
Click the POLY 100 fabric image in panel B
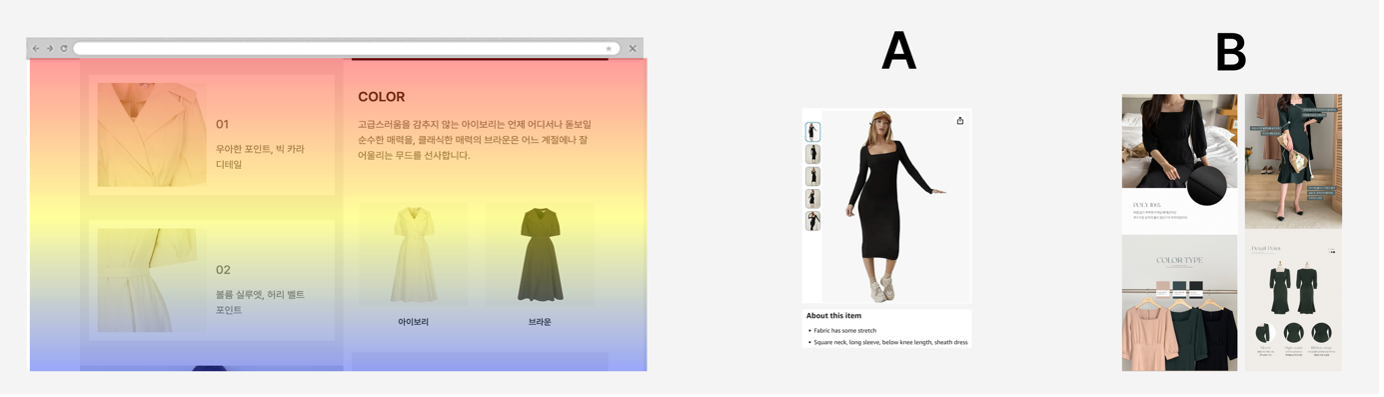point(1179,164)
